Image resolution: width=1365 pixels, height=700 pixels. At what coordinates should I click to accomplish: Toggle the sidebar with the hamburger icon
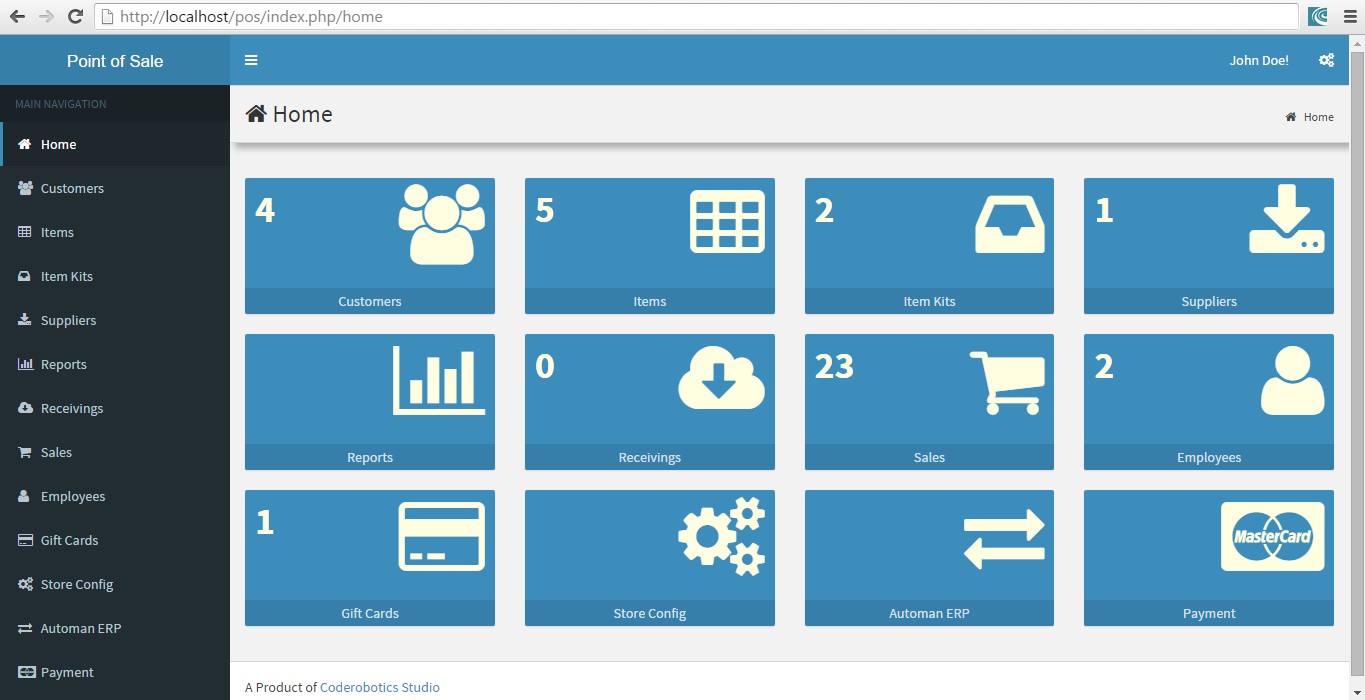251,60
